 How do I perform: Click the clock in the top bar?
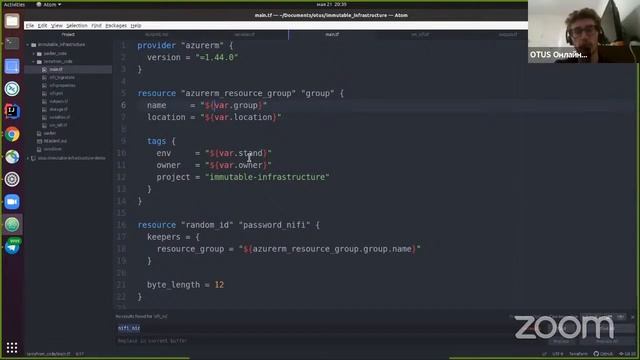[x=331, y=4]
